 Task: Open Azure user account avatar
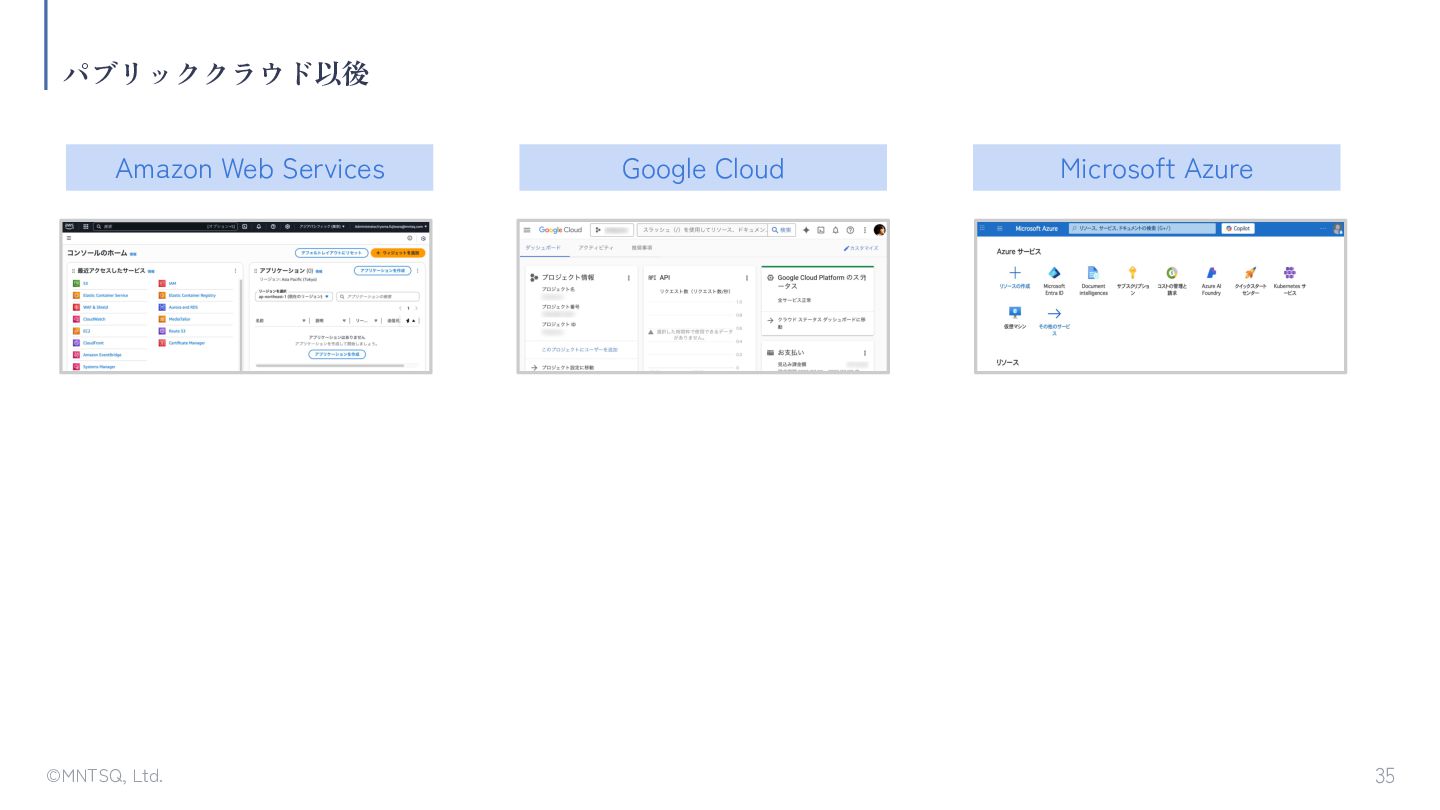pos(1337,229)
